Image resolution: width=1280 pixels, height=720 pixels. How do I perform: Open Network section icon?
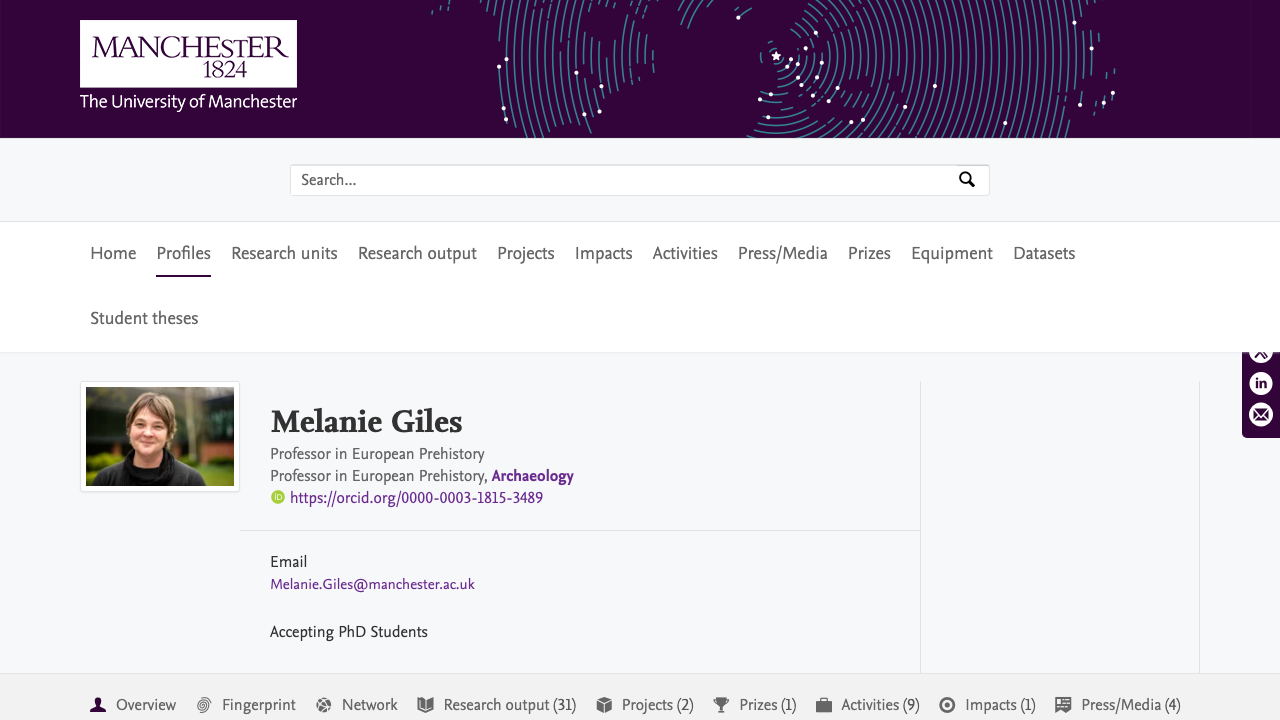[x=324, y=705]
